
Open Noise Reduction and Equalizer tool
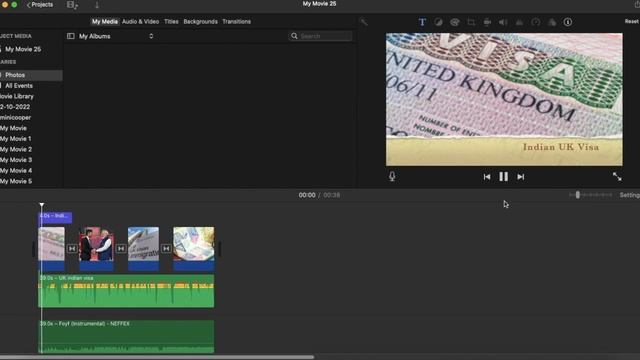tap(519, 22)
